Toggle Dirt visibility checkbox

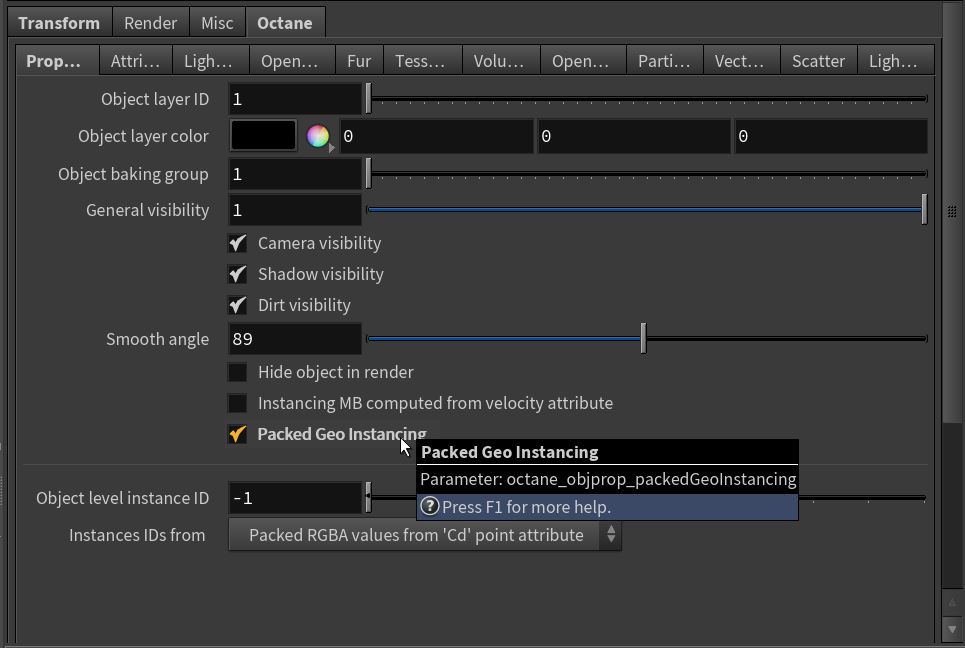(238, 305)
